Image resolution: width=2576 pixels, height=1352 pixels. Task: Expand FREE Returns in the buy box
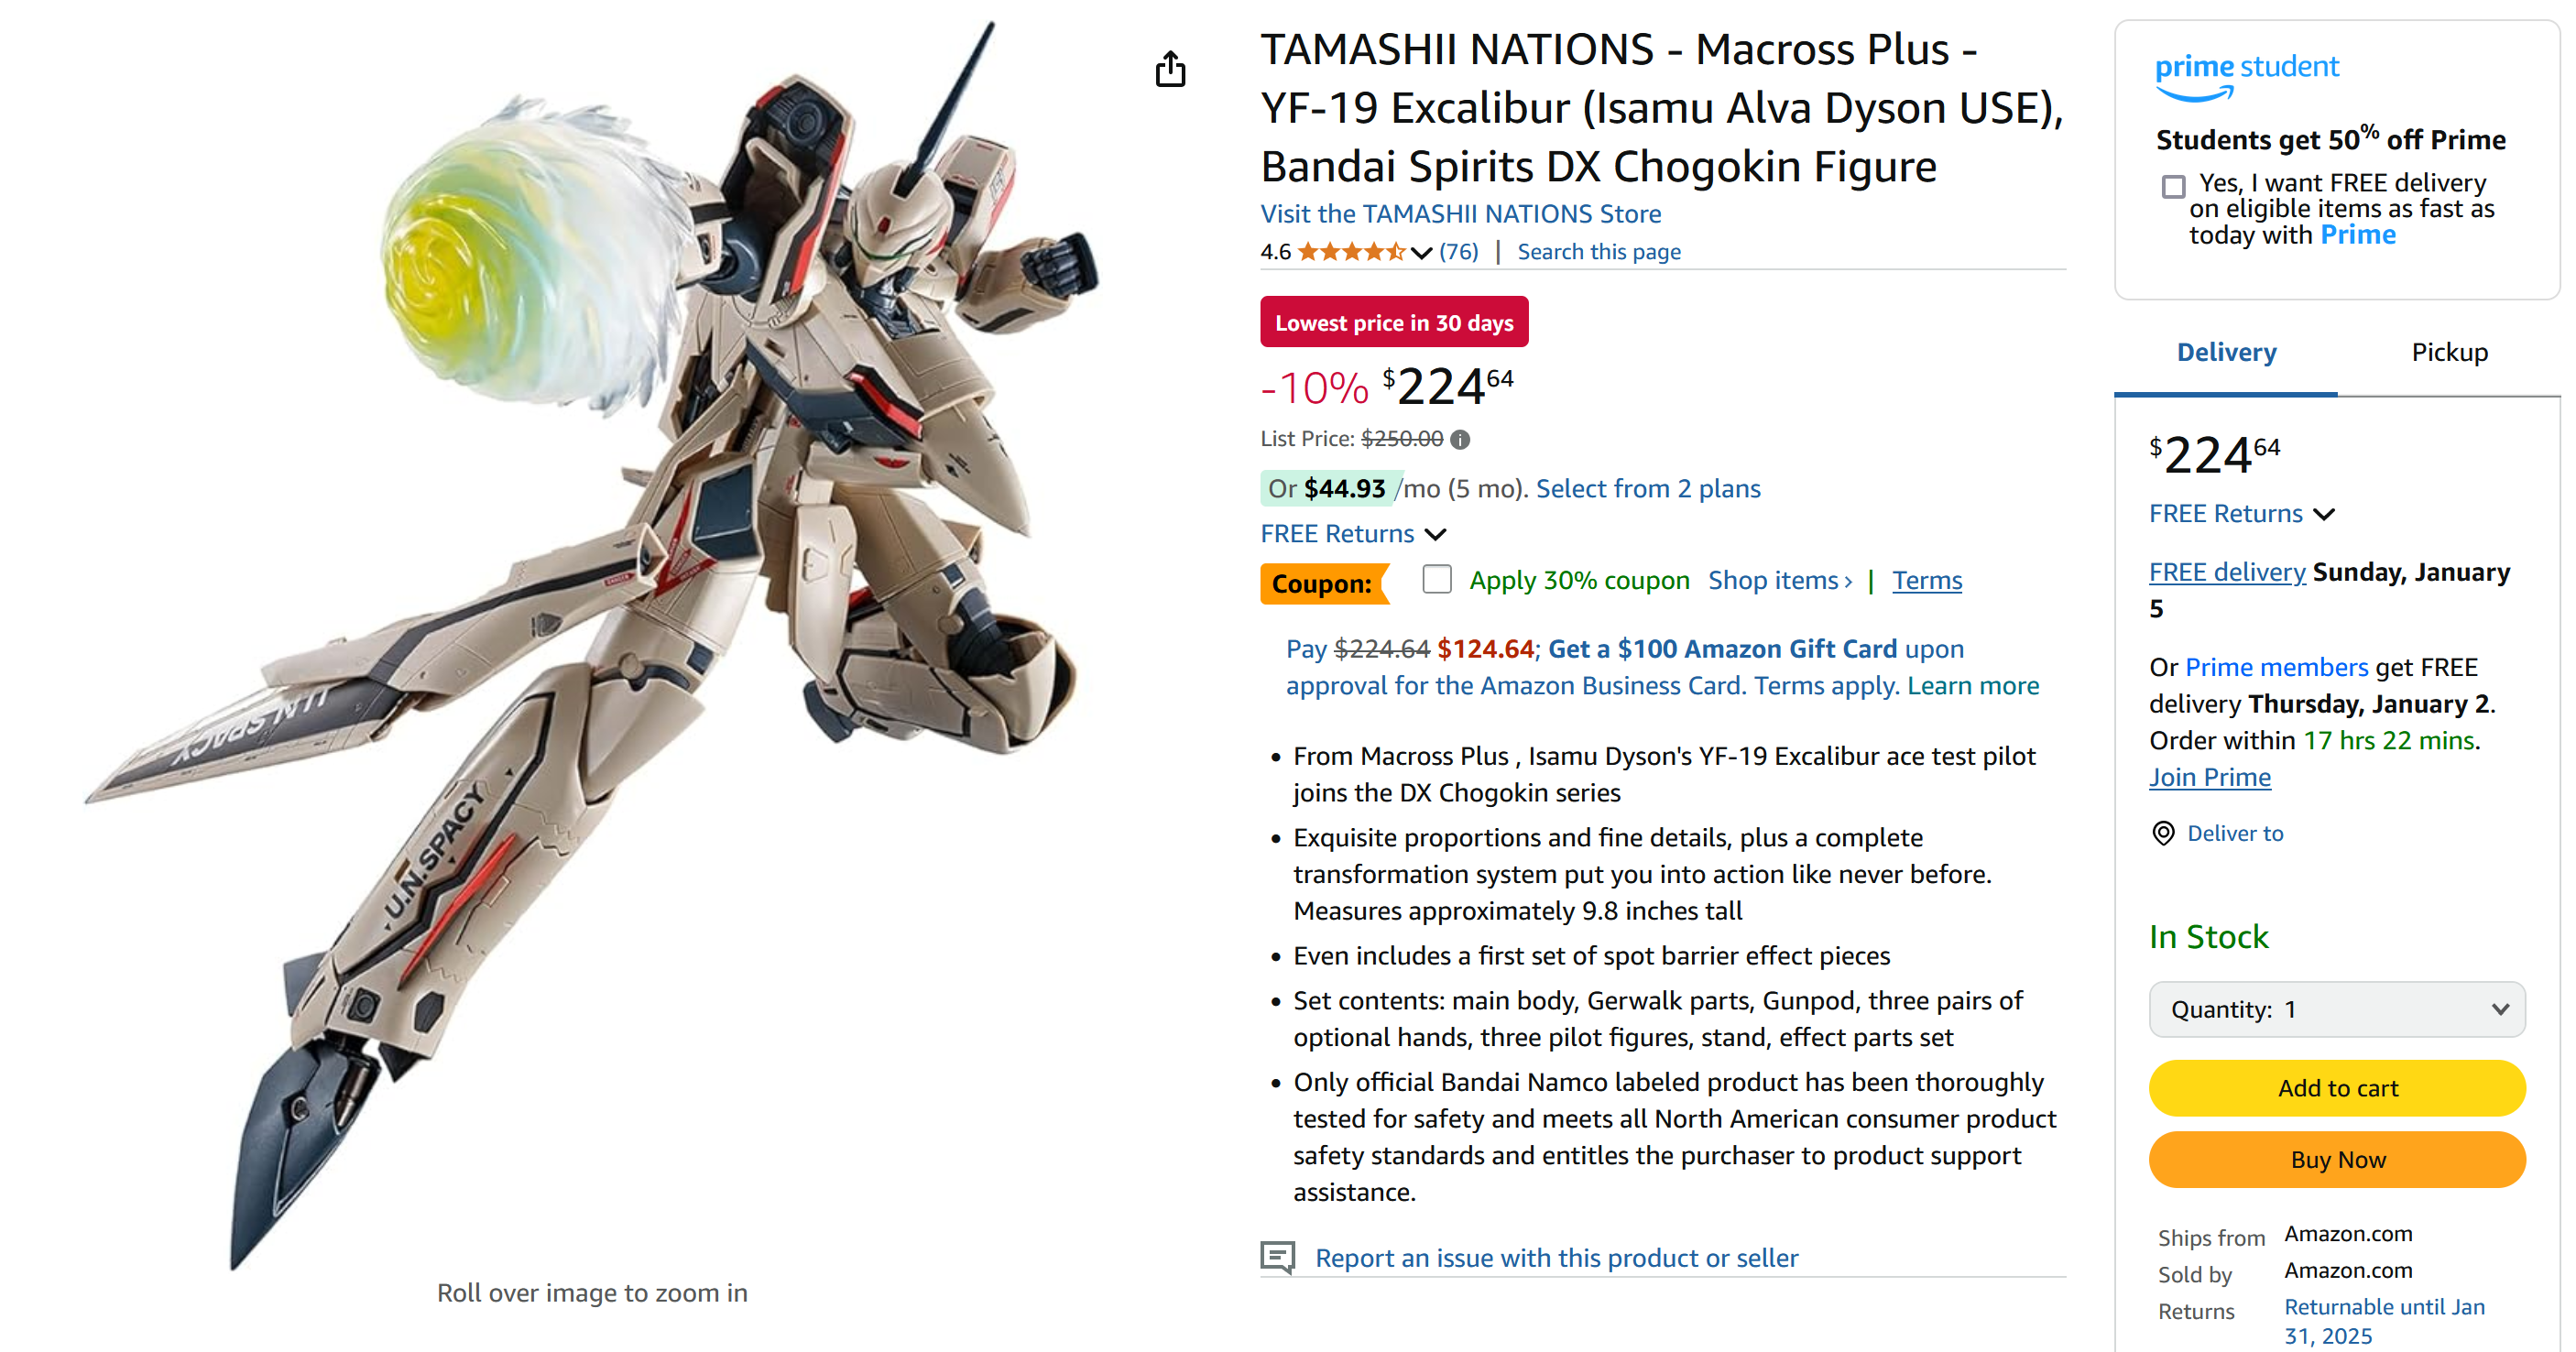pyautogui.click(x=2241, y=513)
